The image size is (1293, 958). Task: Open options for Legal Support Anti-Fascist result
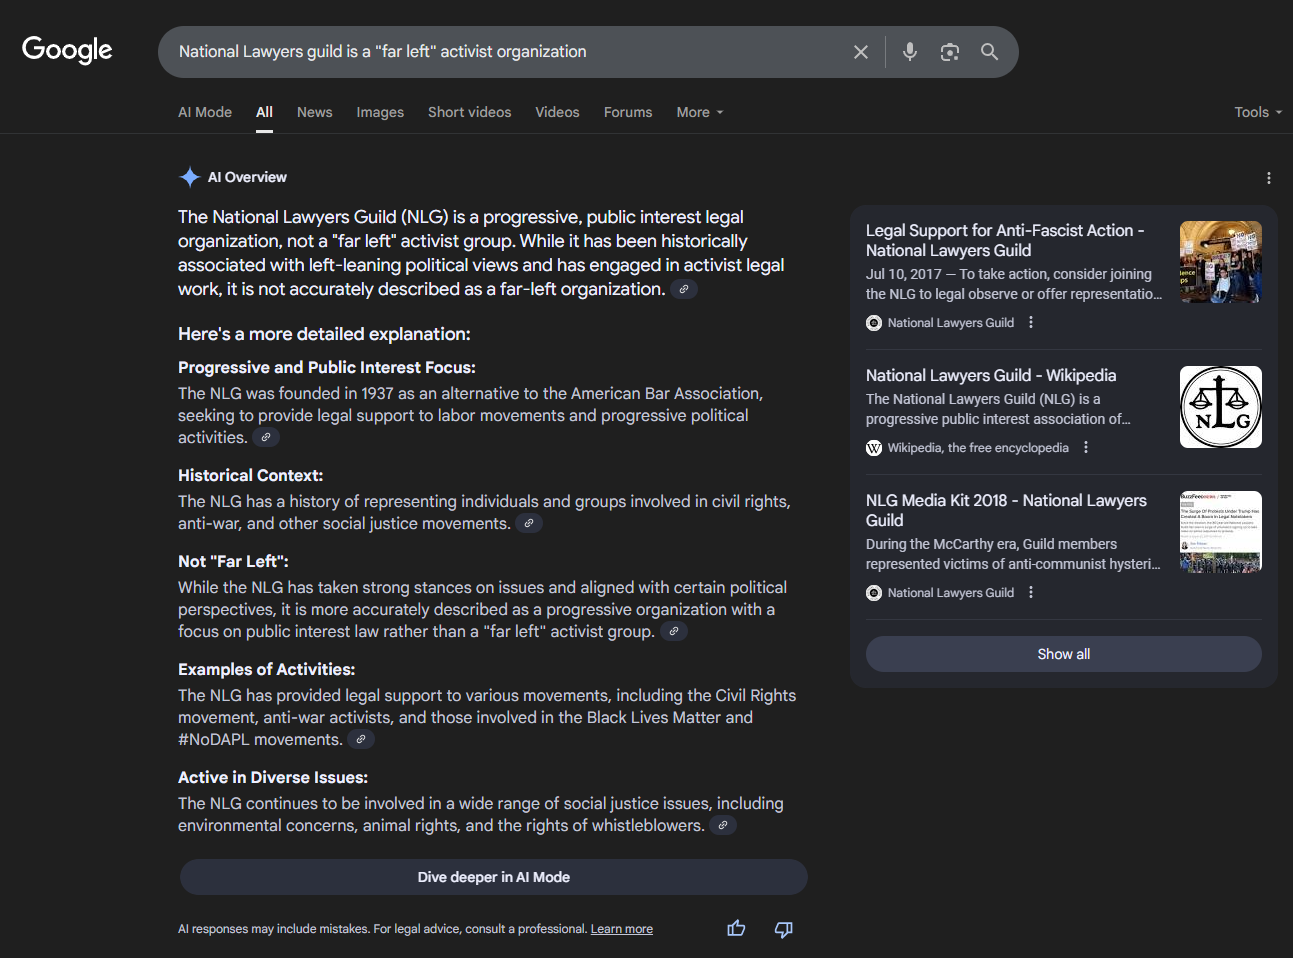(x=1031, y=323)
